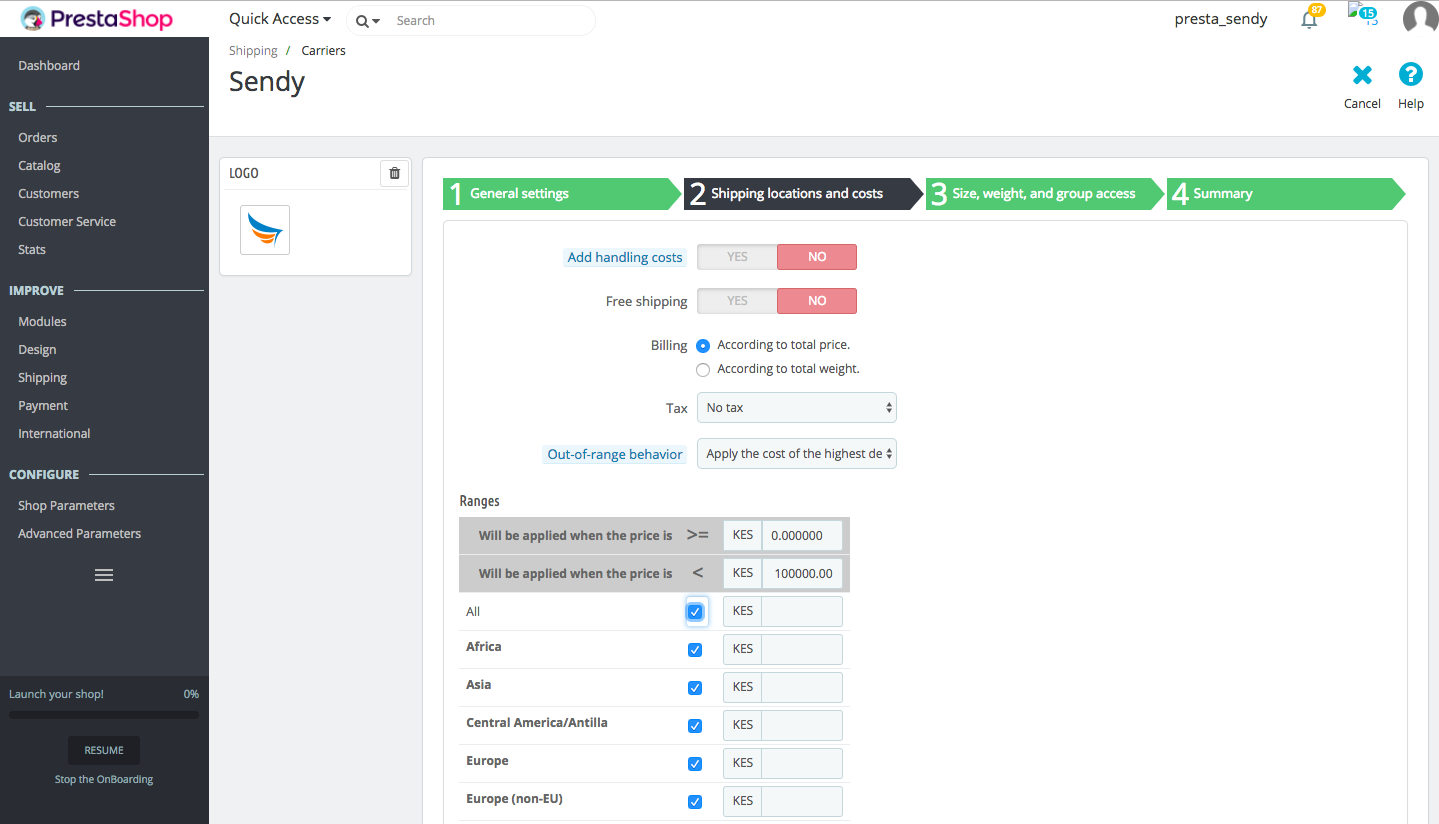Go to step 3 Size, weight, group access

pos(1044,194)
